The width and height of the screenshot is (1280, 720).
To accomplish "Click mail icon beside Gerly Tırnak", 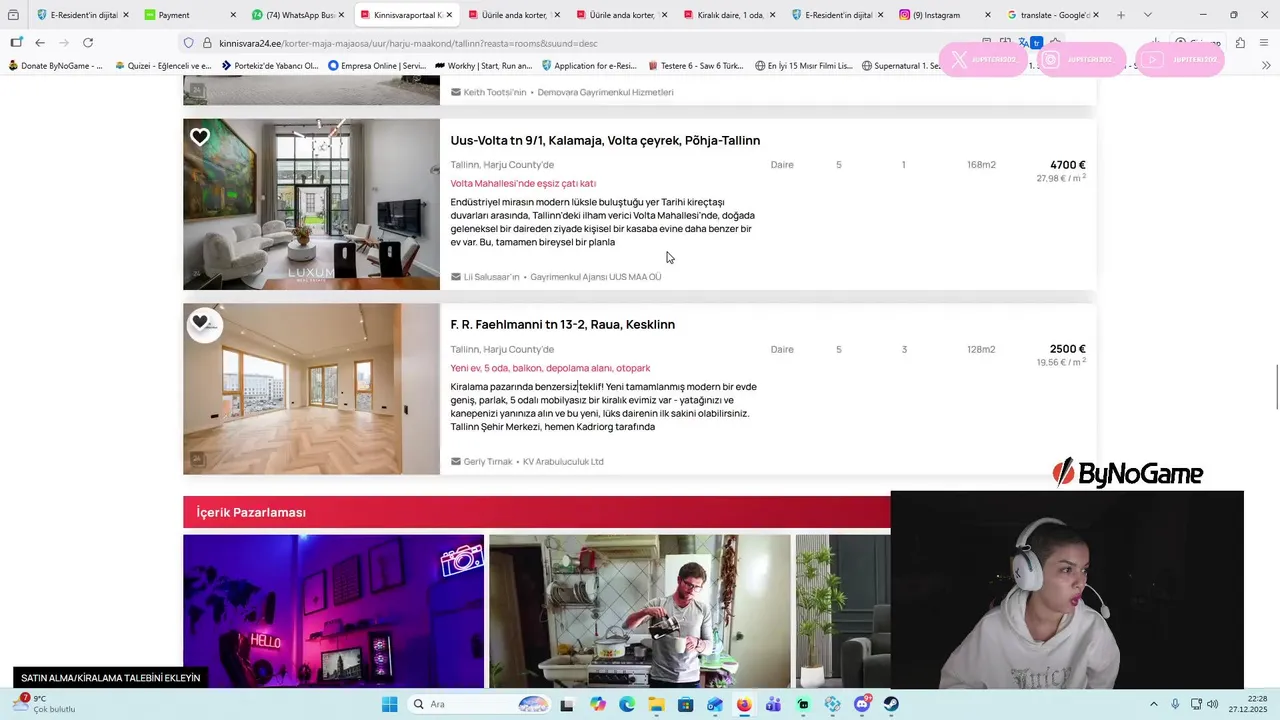I will point(456,462).
